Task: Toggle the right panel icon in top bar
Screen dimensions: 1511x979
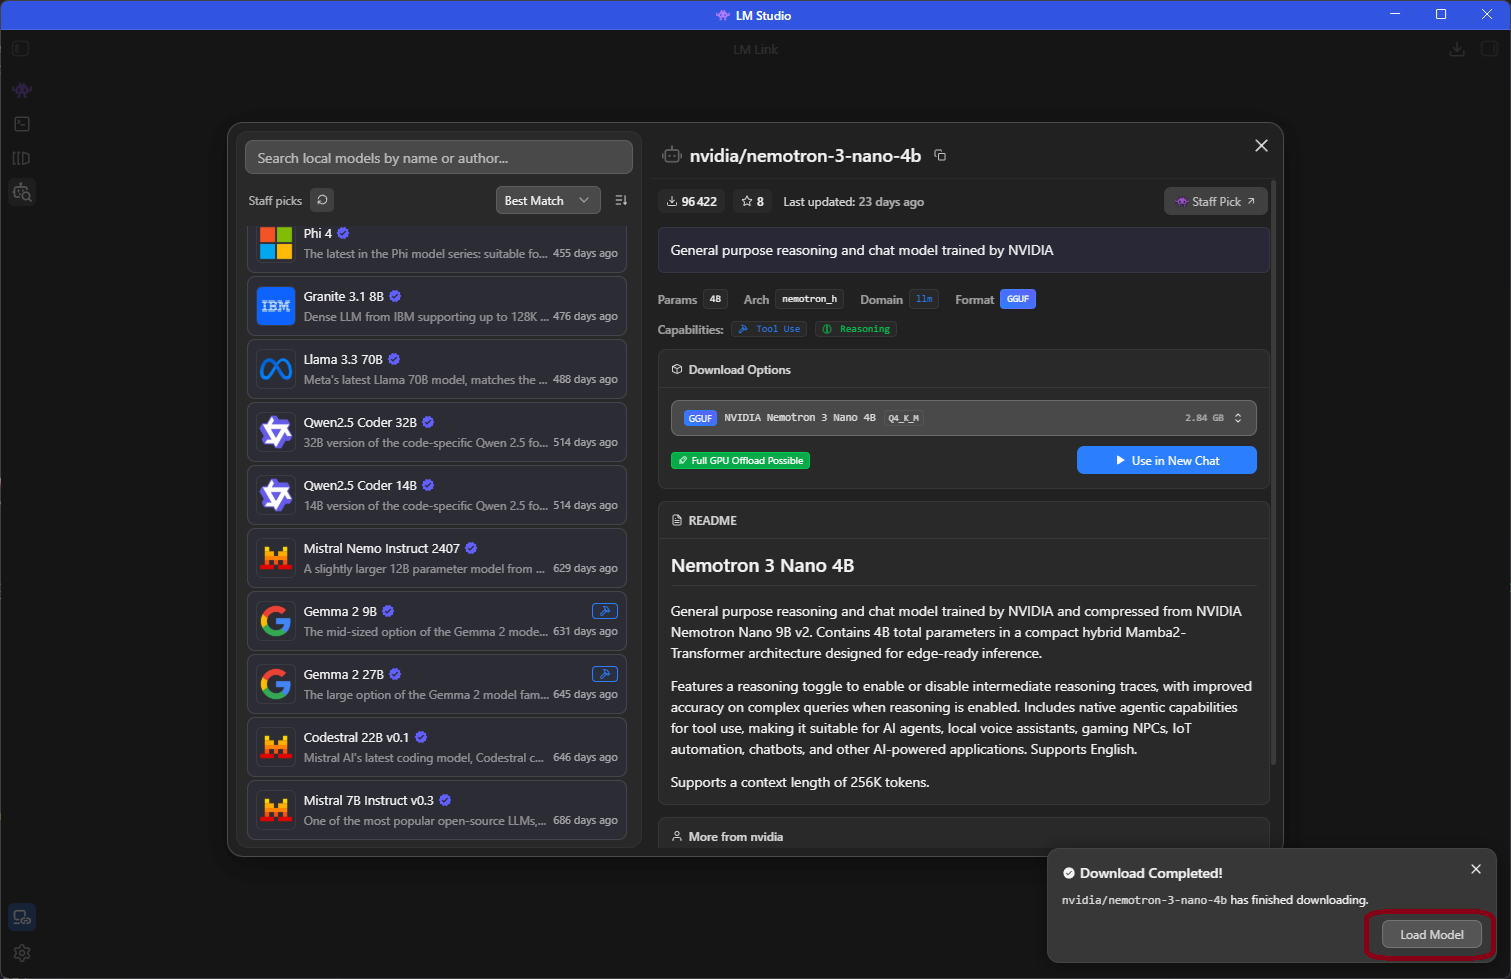Action: pos(1489,48)
